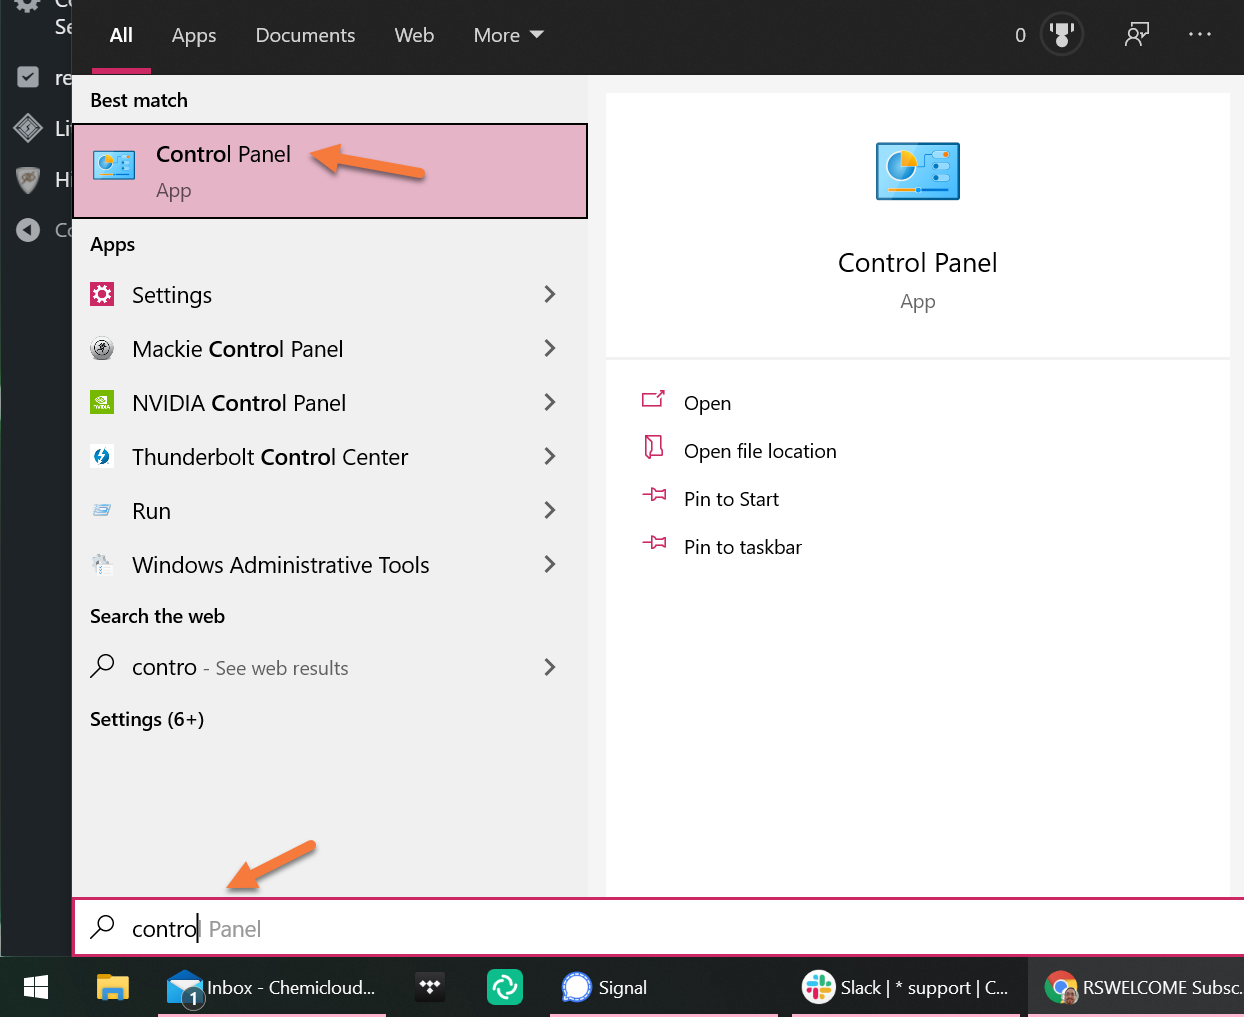The height and width of the screenshot is (1017, 1244).
Task: Click the Tidal taskbar icon
Action: coord(430,988)
